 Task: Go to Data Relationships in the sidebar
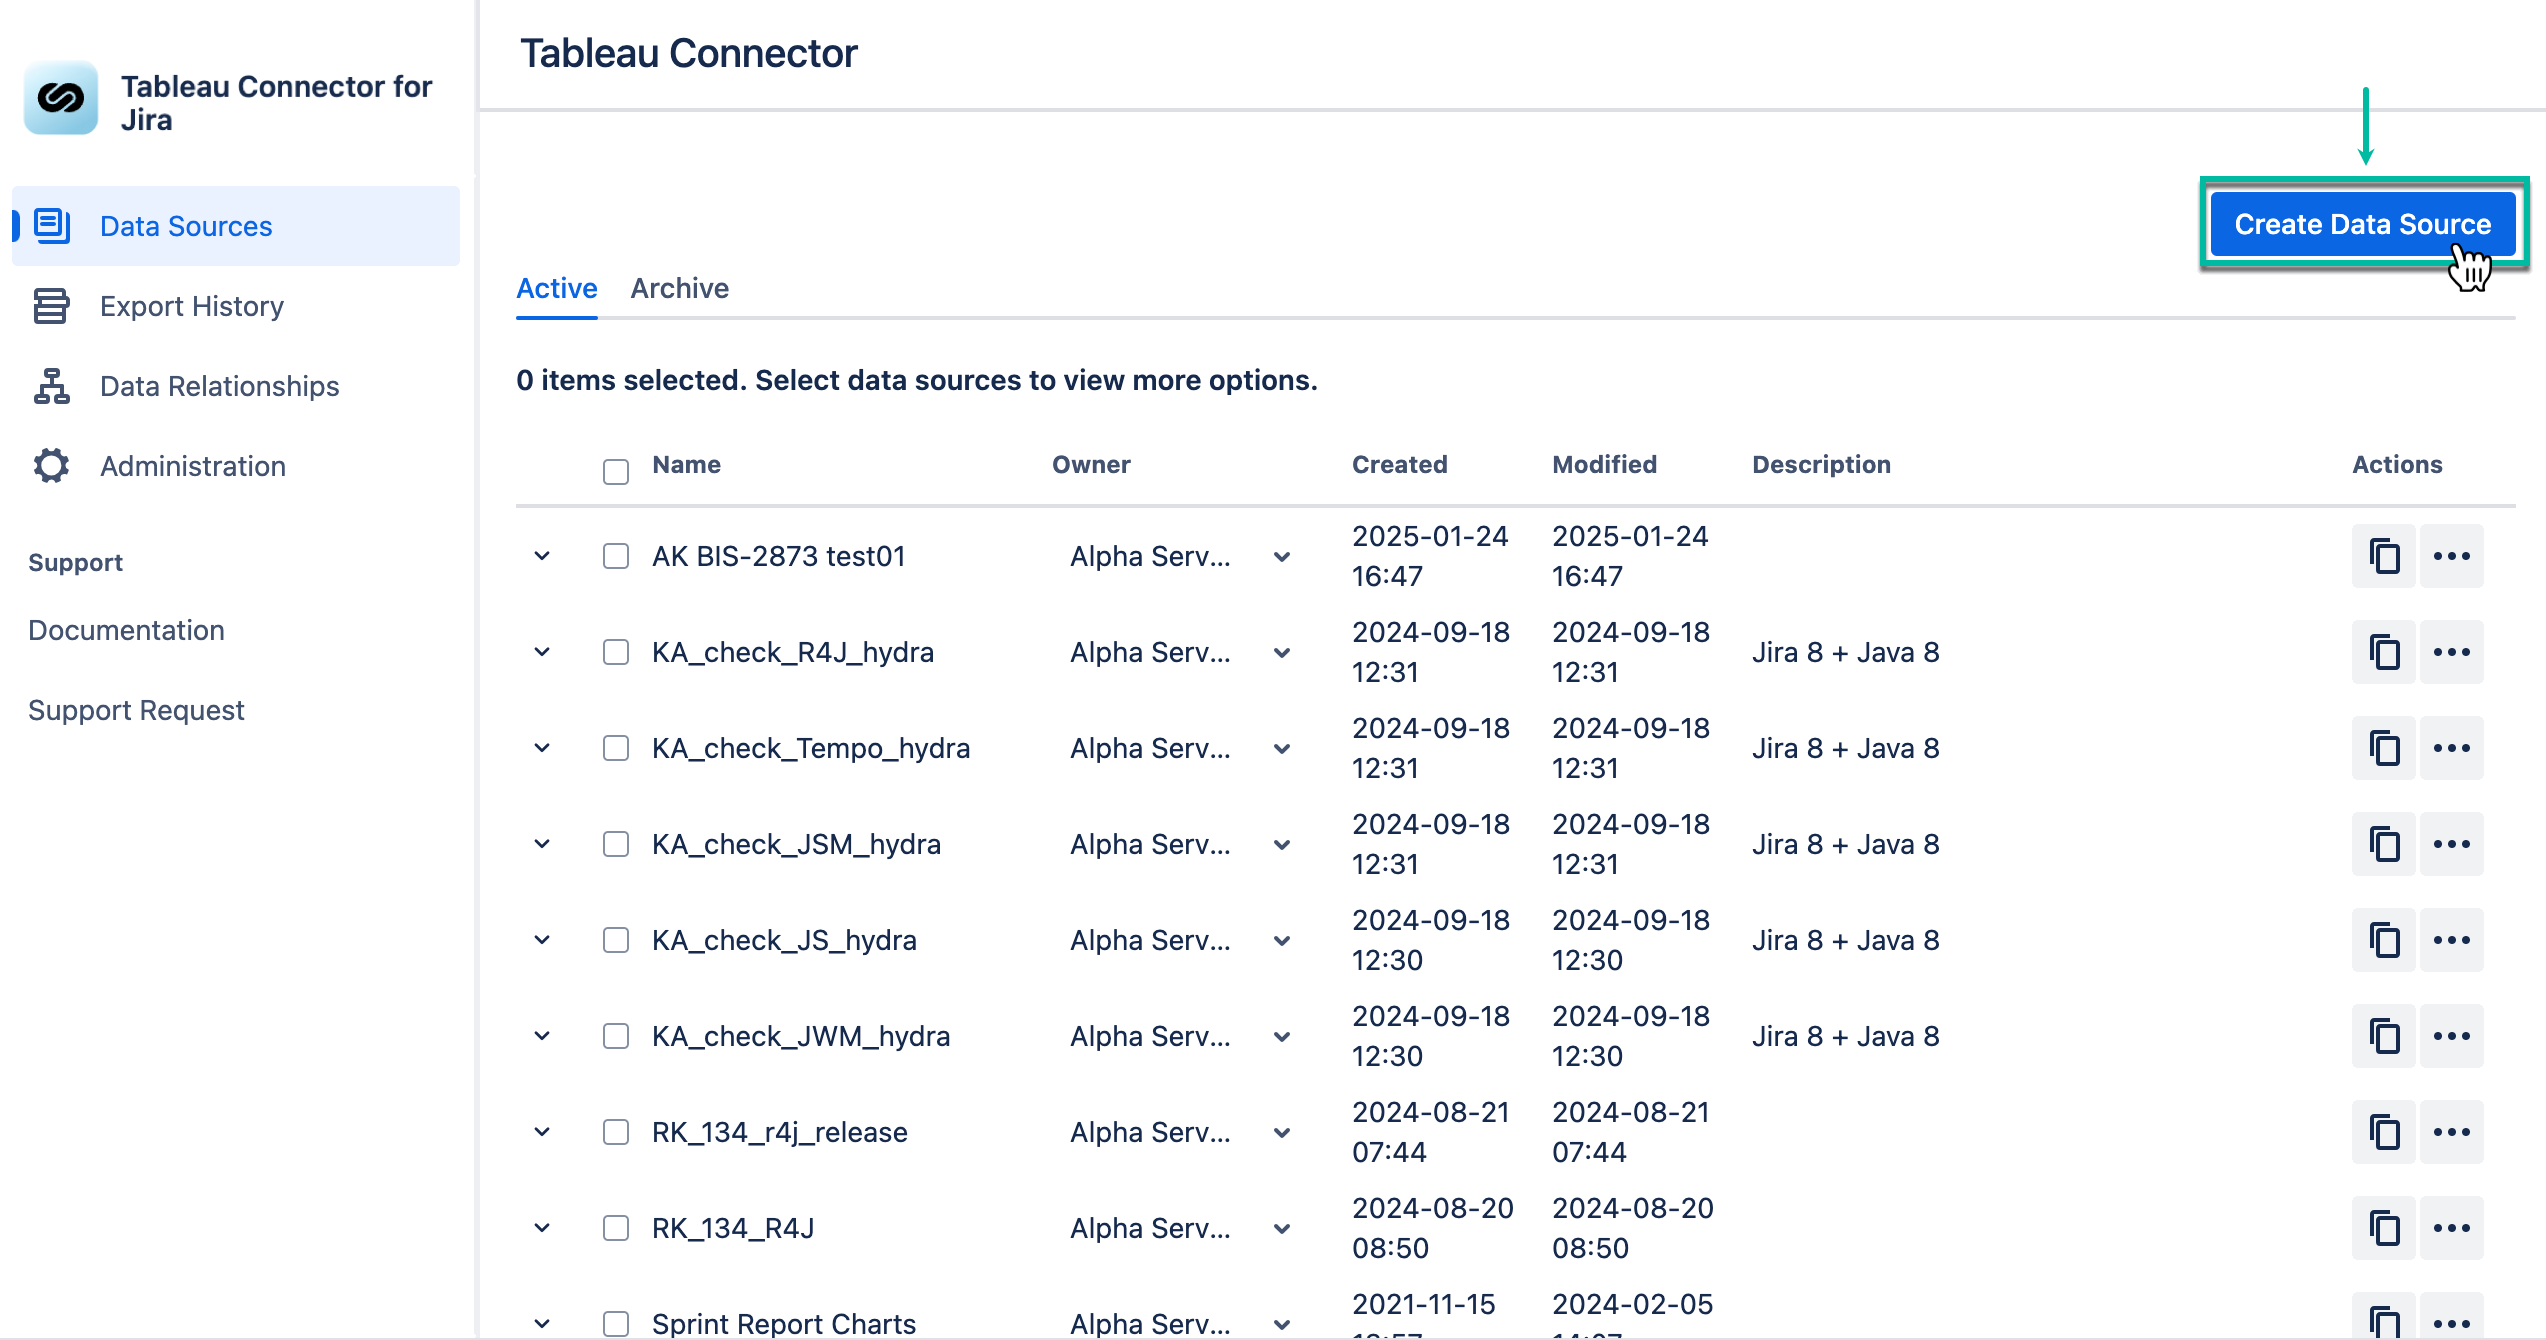pyautogui.click(x=236, y=386)
